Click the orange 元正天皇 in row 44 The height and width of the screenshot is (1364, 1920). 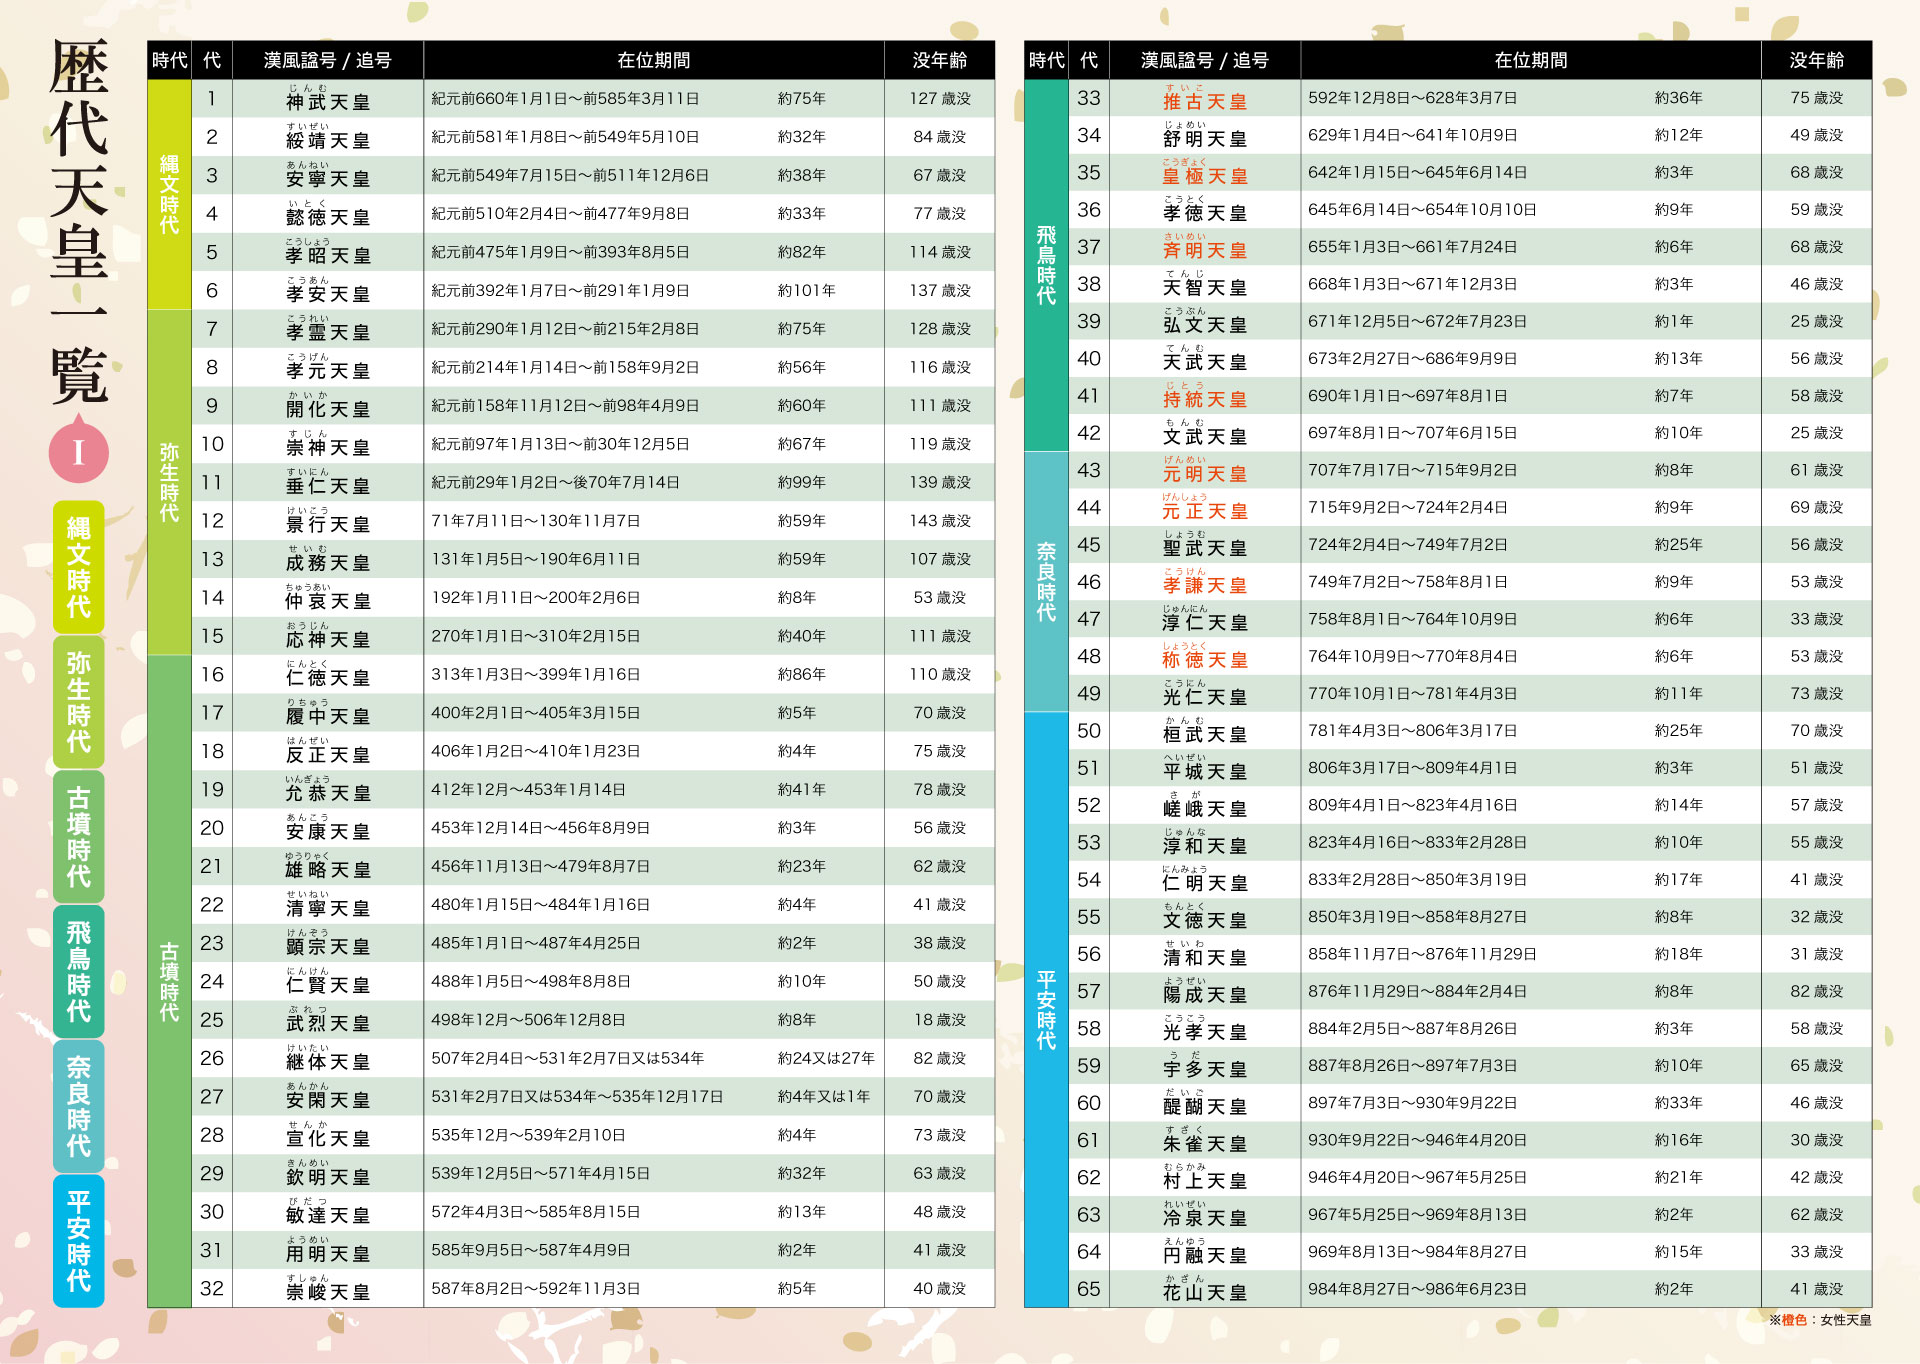(1205, 511)
